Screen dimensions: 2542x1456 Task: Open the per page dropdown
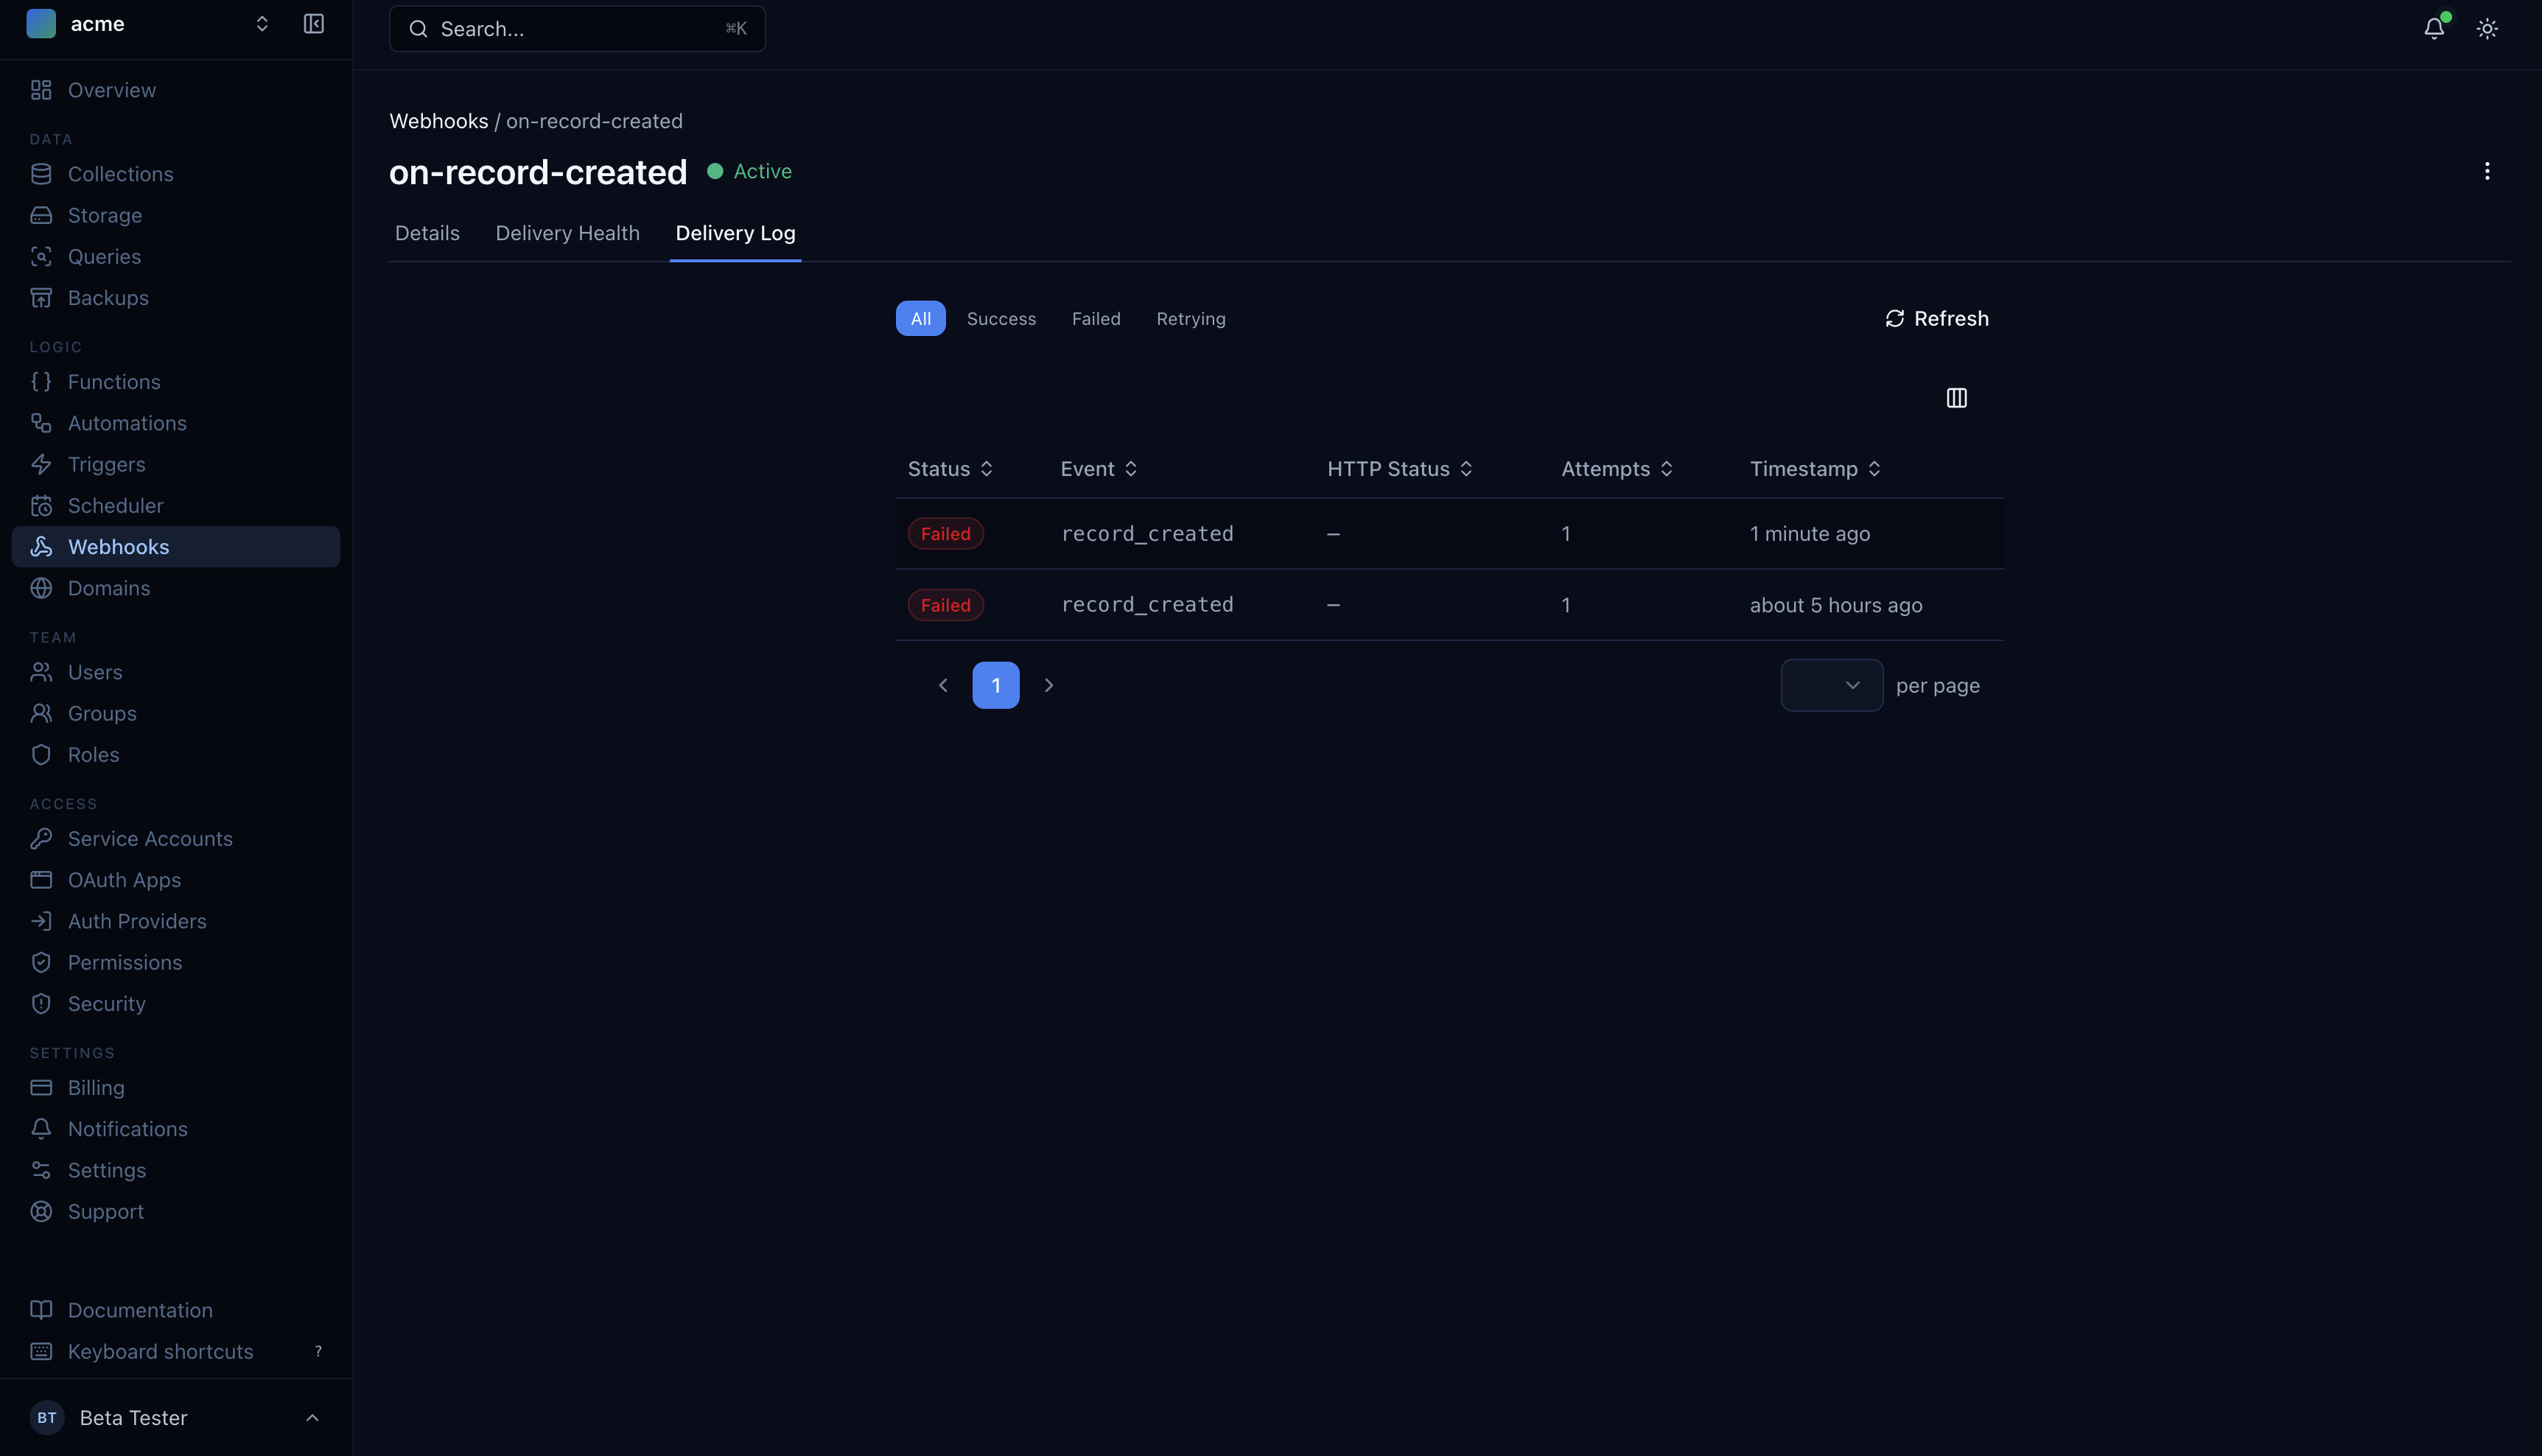[1830, 685]
